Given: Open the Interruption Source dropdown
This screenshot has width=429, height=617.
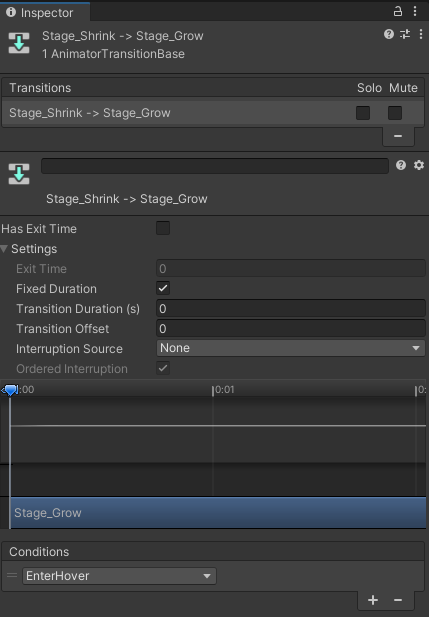Looking at the screenshot, I should 291,348.
